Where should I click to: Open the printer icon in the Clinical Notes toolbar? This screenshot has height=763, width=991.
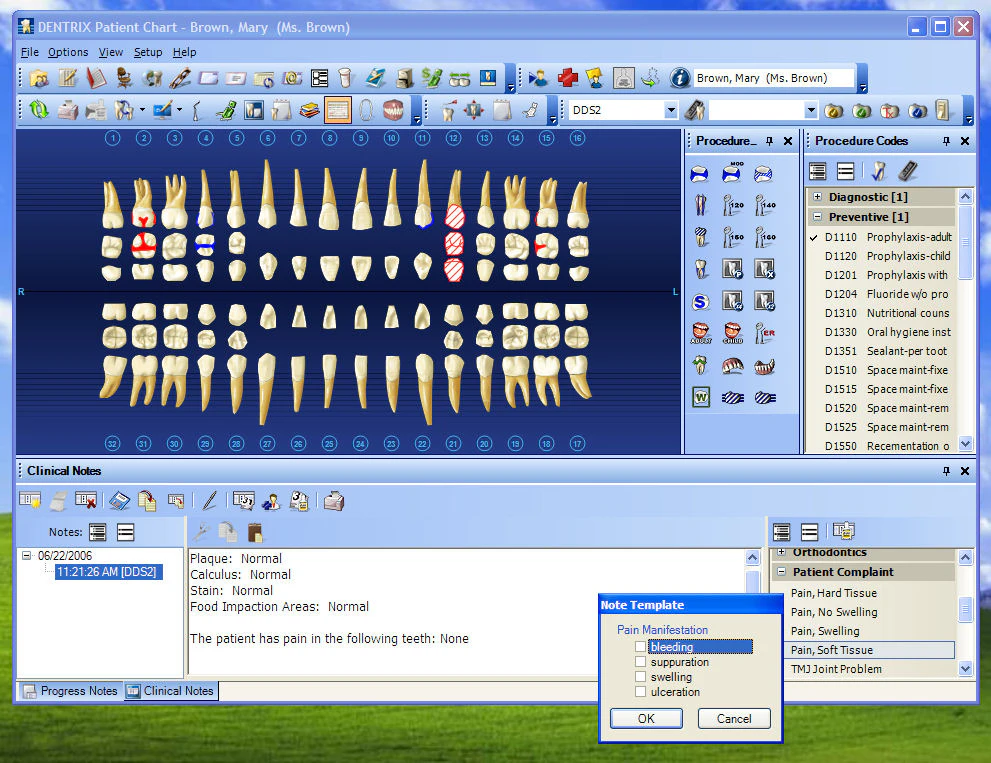pyautogui.click(x=333, y=502)
